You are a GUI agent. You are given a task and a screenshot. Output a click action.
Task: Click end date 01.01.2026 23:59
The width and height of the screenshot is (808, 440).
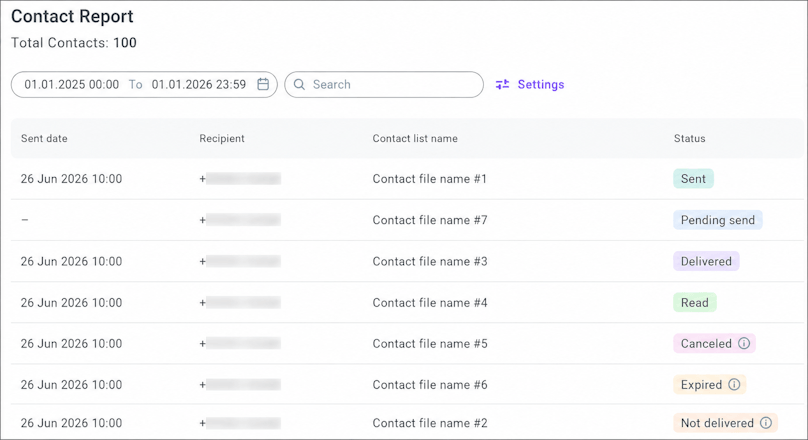199,84
